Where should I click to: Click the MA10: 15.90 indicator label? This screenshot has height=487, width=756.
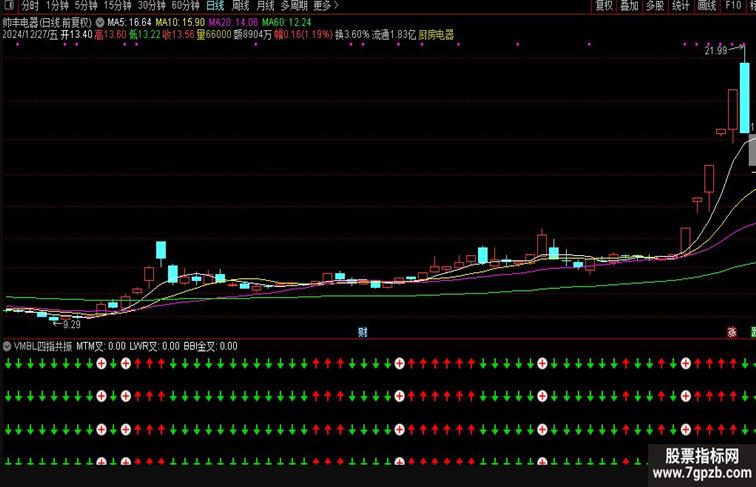pos(180,22)
